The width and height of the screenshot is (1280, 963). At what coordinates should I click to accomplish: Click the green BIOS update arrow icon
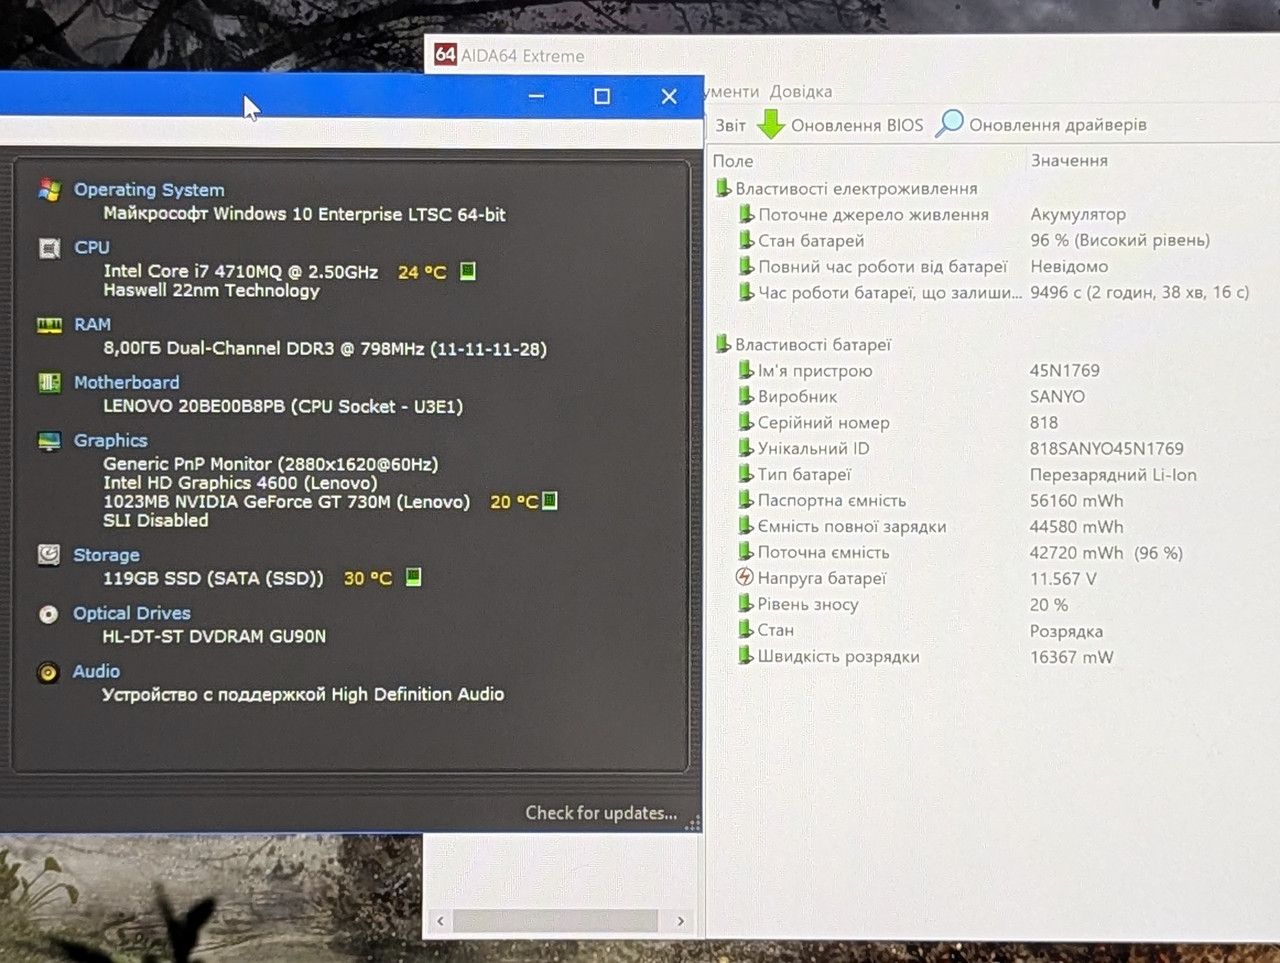(x=771, y=124)
